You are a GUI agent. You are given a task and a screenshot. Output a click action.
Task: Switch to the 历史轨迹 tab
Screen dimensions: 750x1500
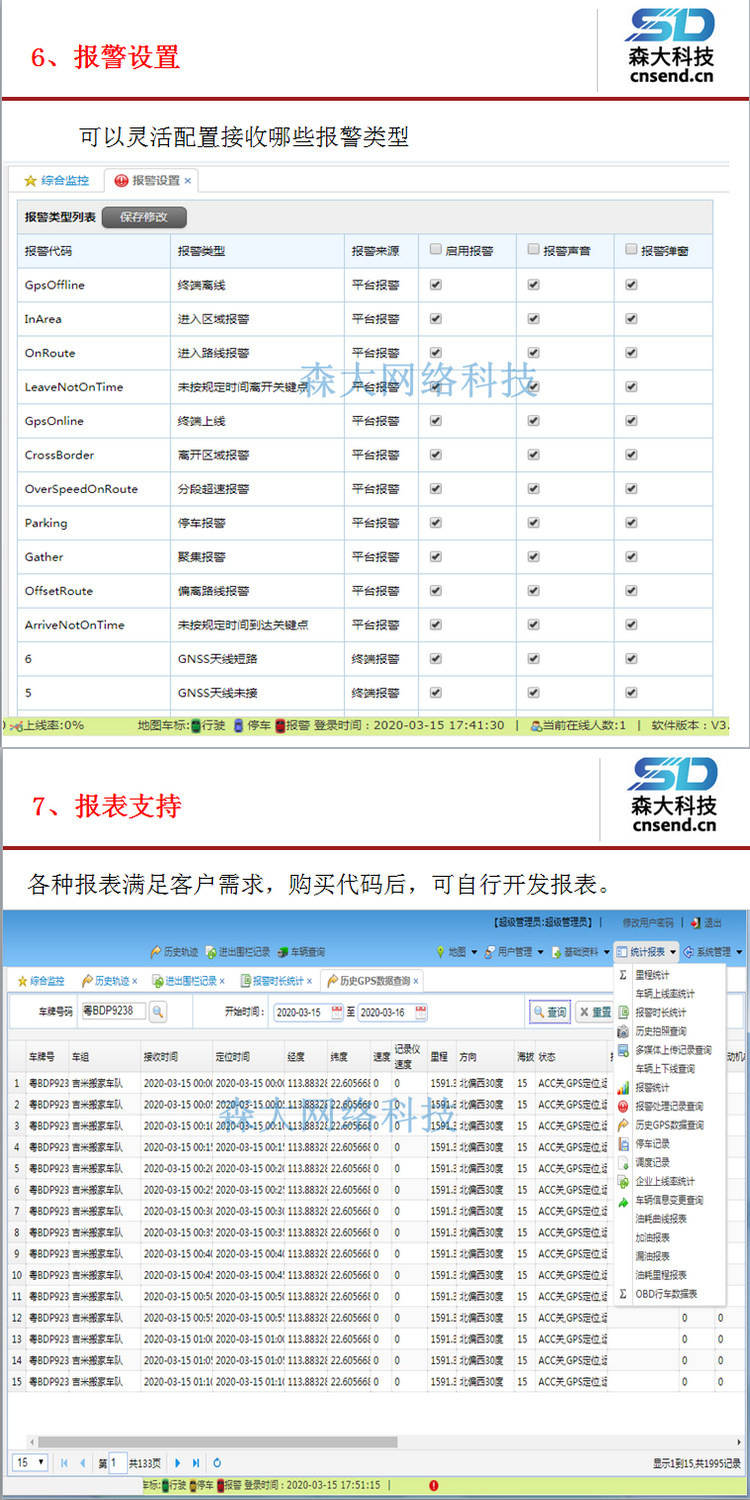pyautogui.click(x=109, y=981)
